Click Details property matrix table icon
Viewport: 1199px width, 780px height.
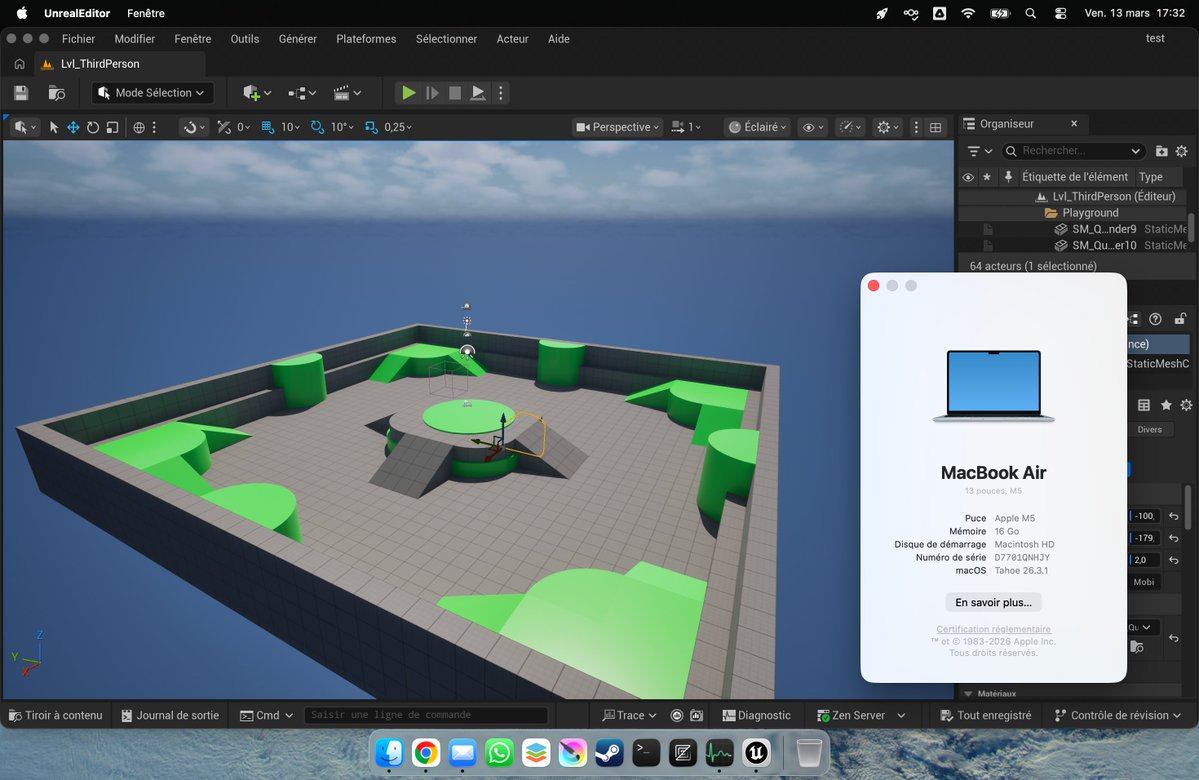[x=1144, y=405]
